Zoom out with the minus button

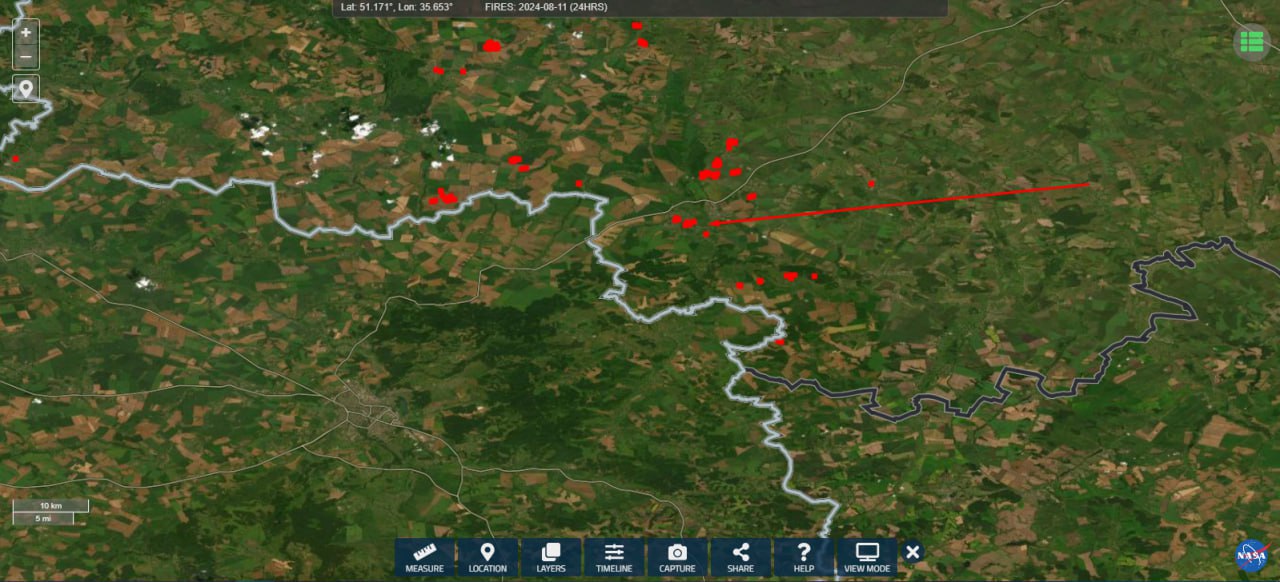(x=26, y=57)
